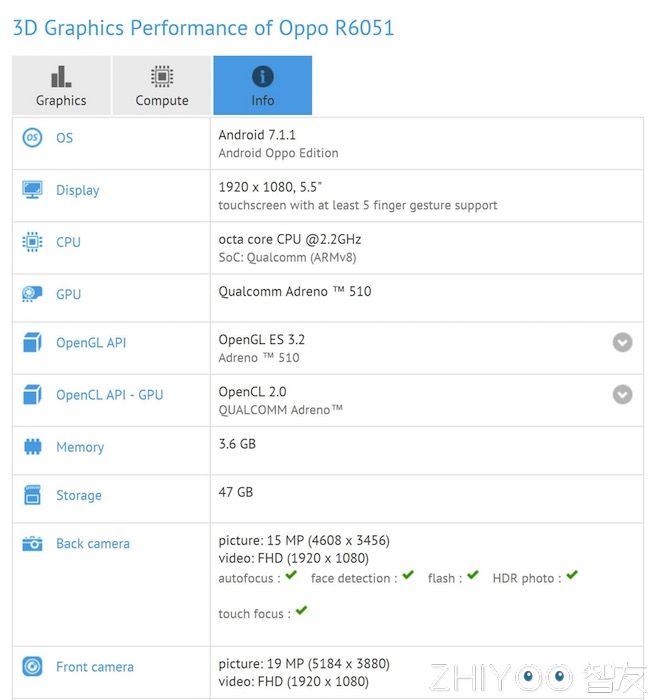Click the touch focus checkmark
661x700 pixels.
tap(301, 611)
